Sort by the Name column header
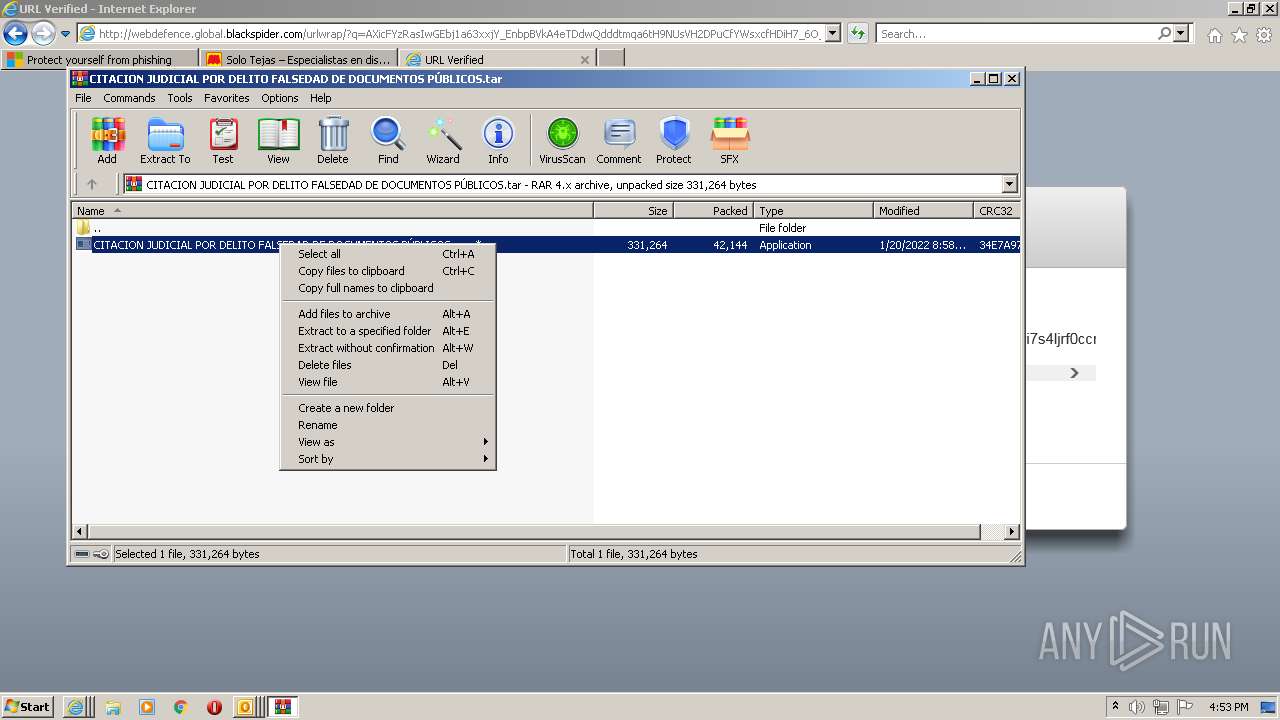 [x=333, y=211]
